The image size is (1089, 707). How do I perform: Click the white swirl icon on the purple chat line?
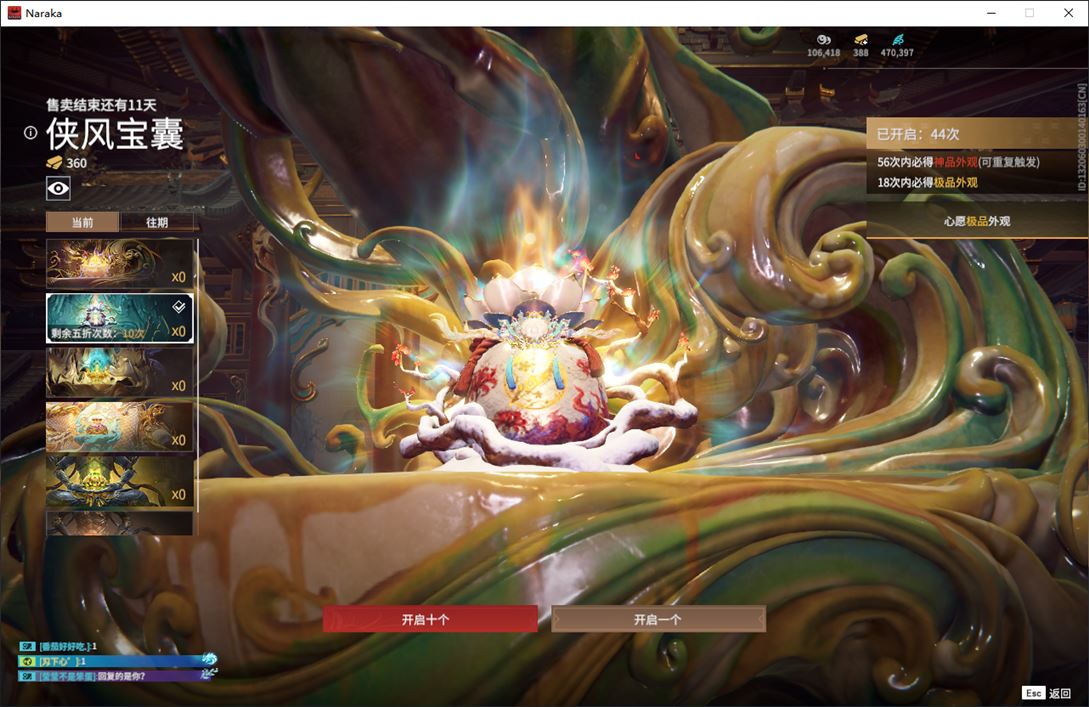pos(209,673)
